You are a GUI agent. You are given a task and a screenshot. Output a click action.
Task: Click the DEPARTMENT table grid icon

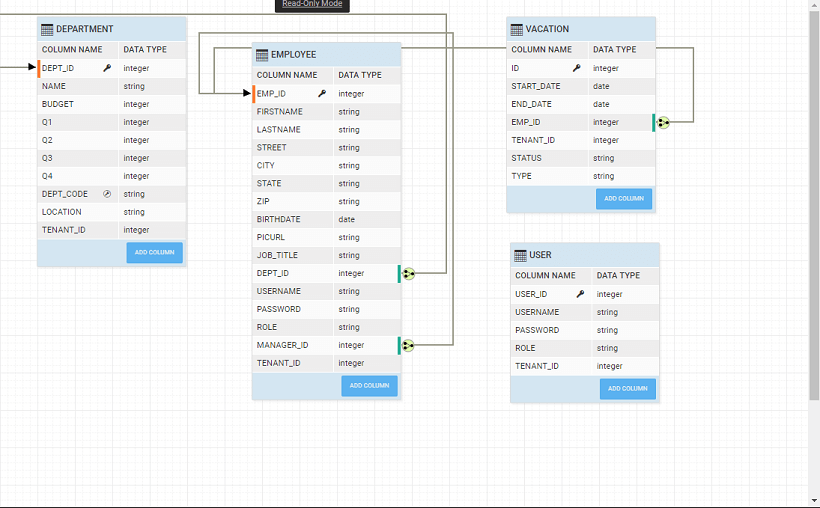[x=47, y=29]
